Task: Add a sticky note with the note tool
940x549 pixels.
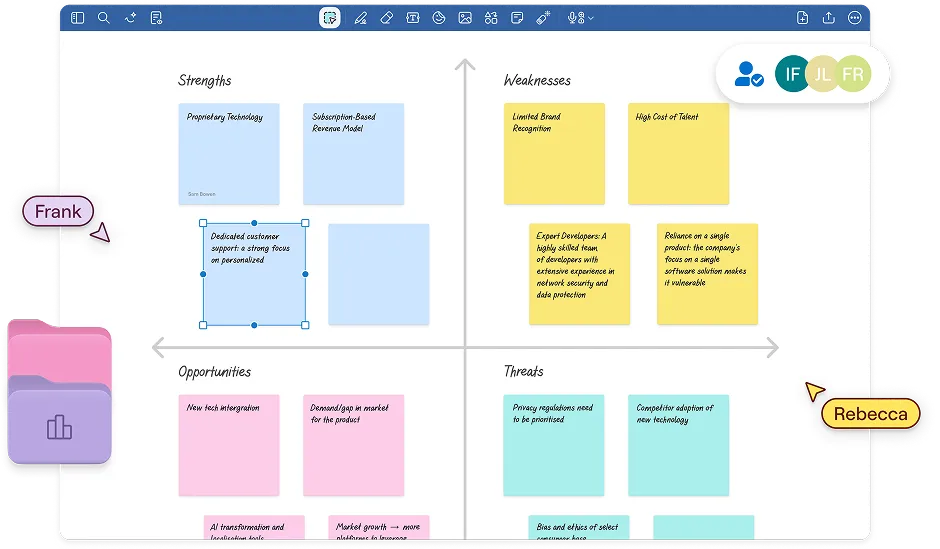Action: [517, 18]
